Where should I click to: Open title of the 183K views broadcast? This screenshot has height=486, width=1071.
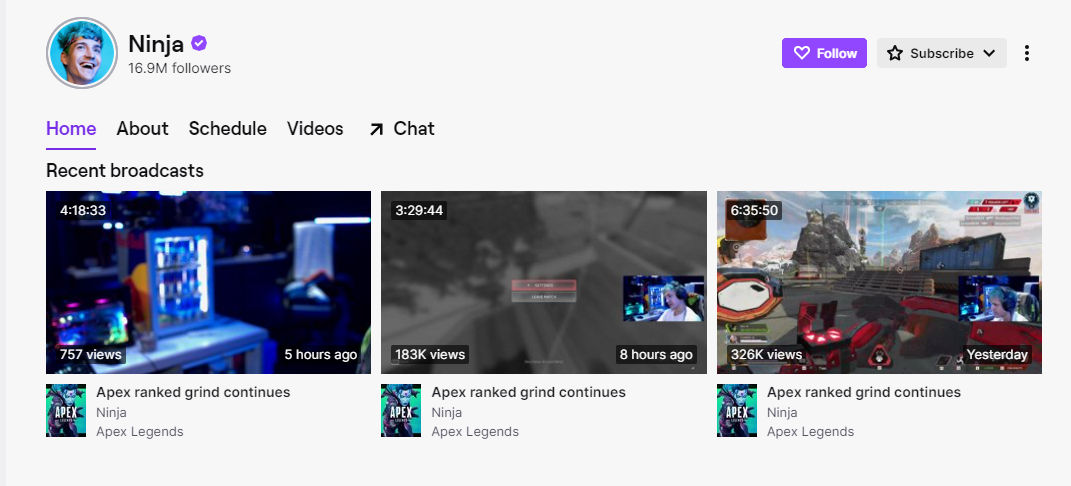point(529,392)
